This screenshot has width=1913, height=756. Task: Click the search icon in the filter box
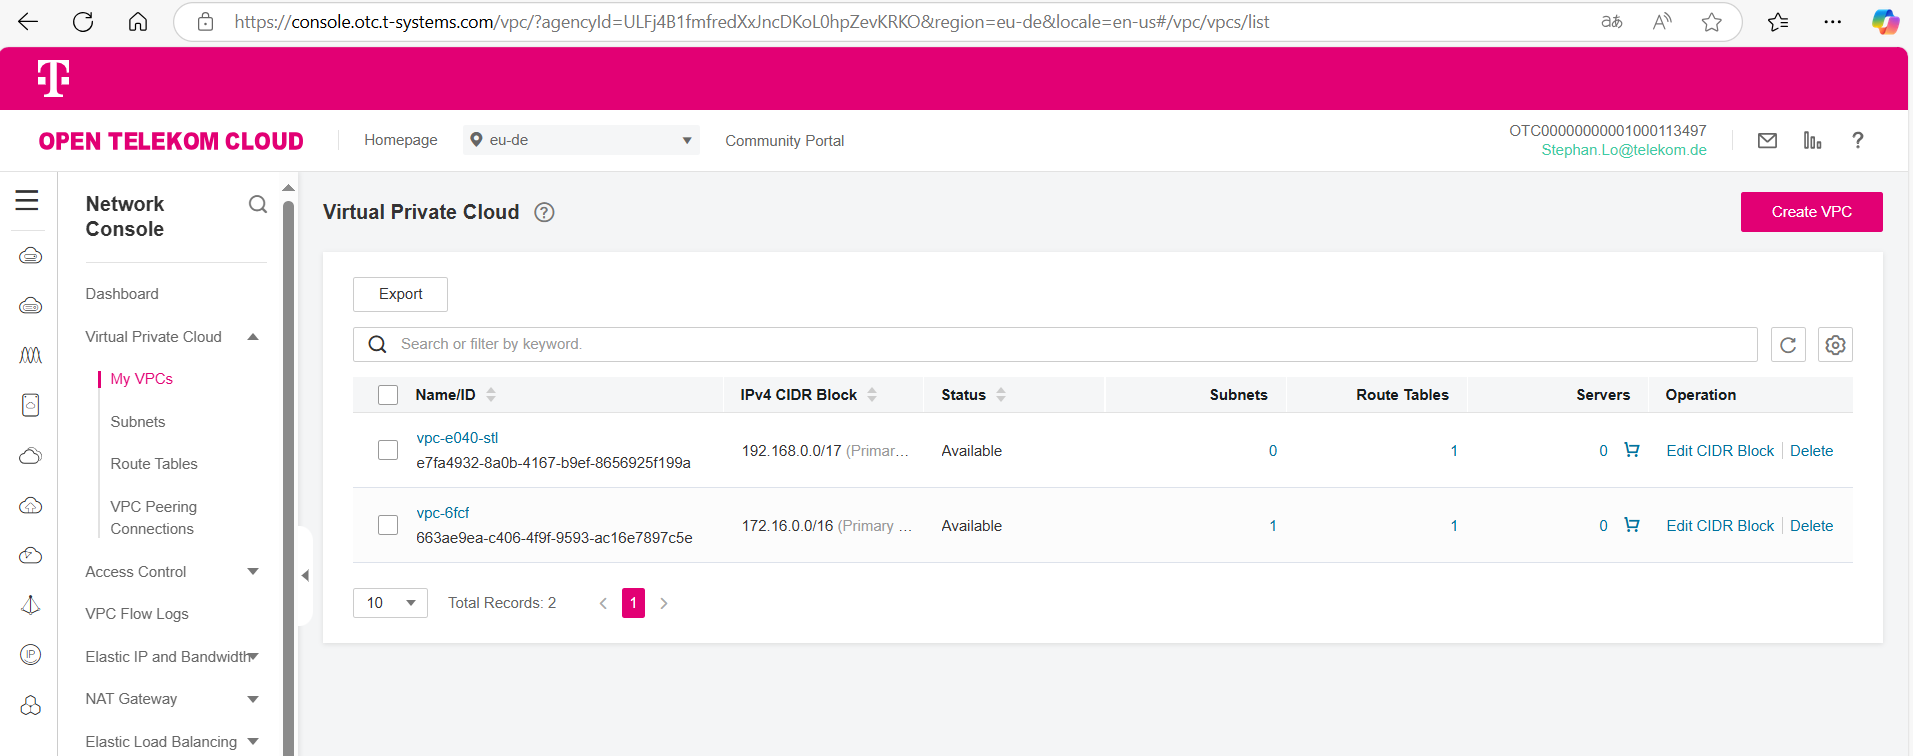tap(377, 344)
